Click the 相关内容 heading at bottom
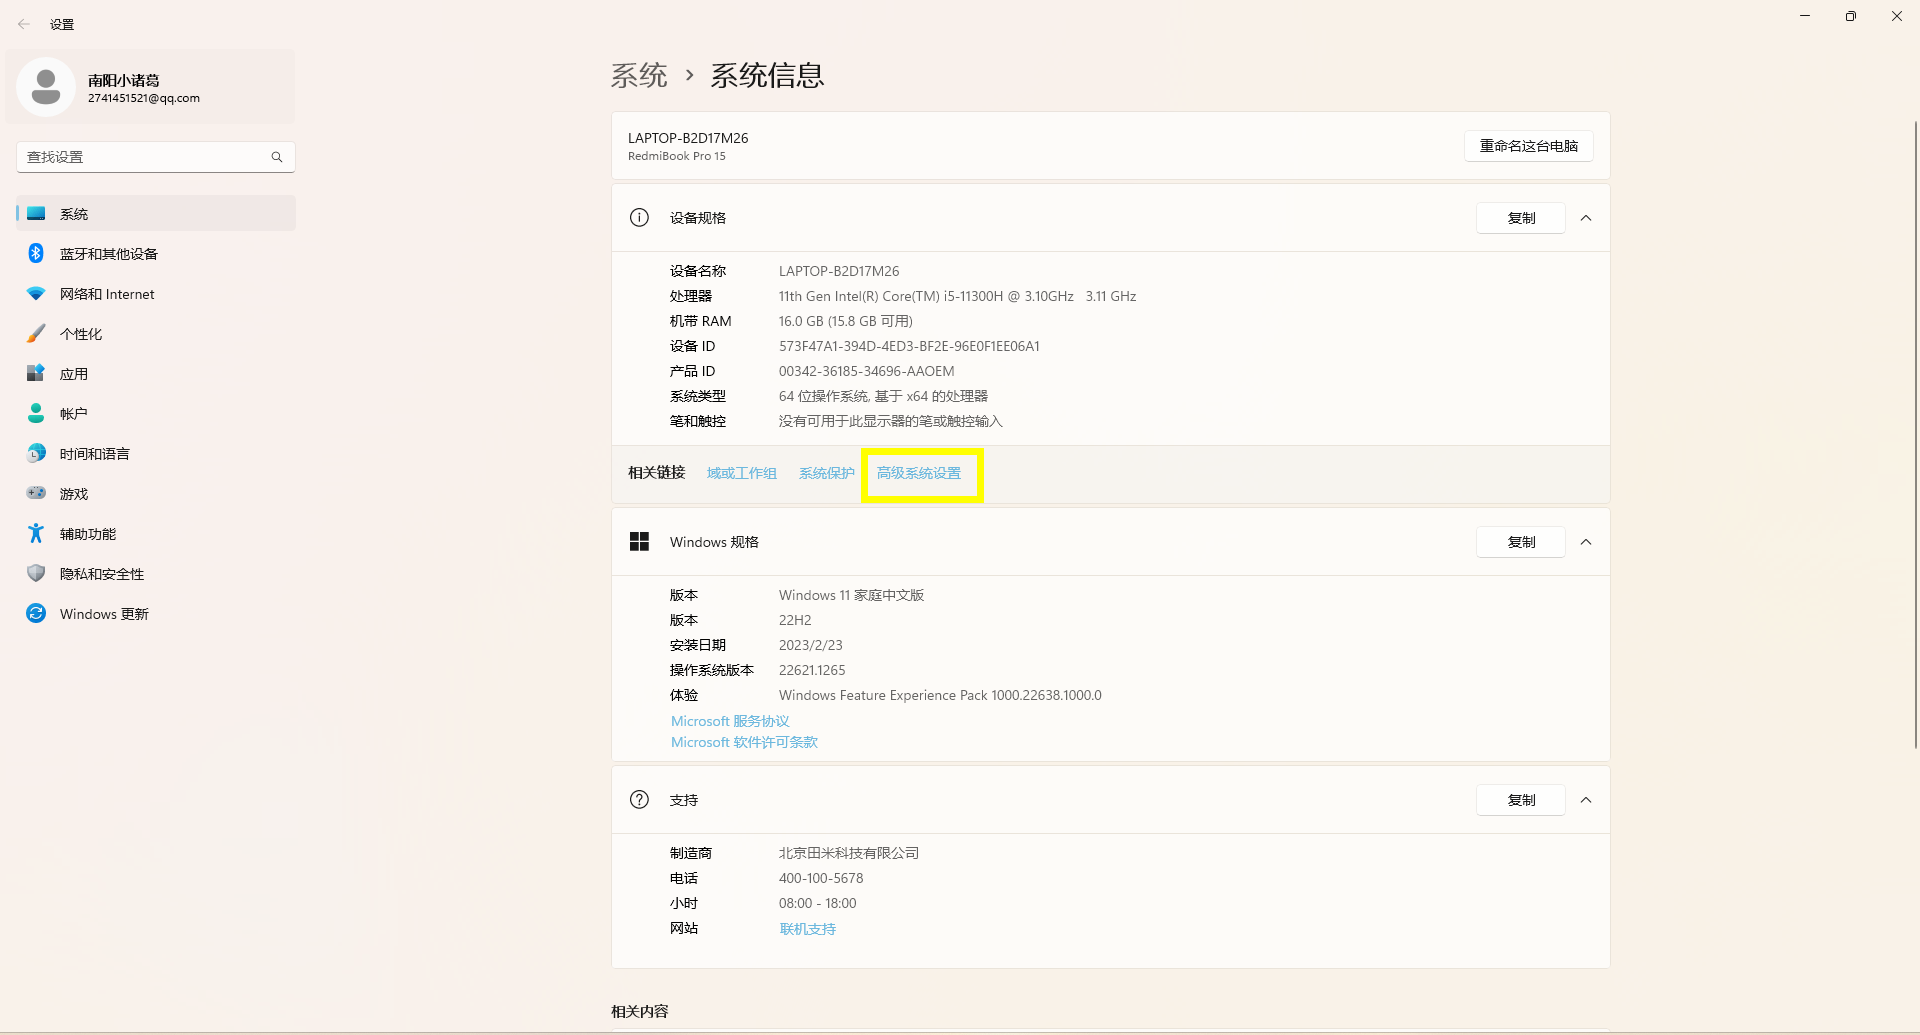 640,1011
